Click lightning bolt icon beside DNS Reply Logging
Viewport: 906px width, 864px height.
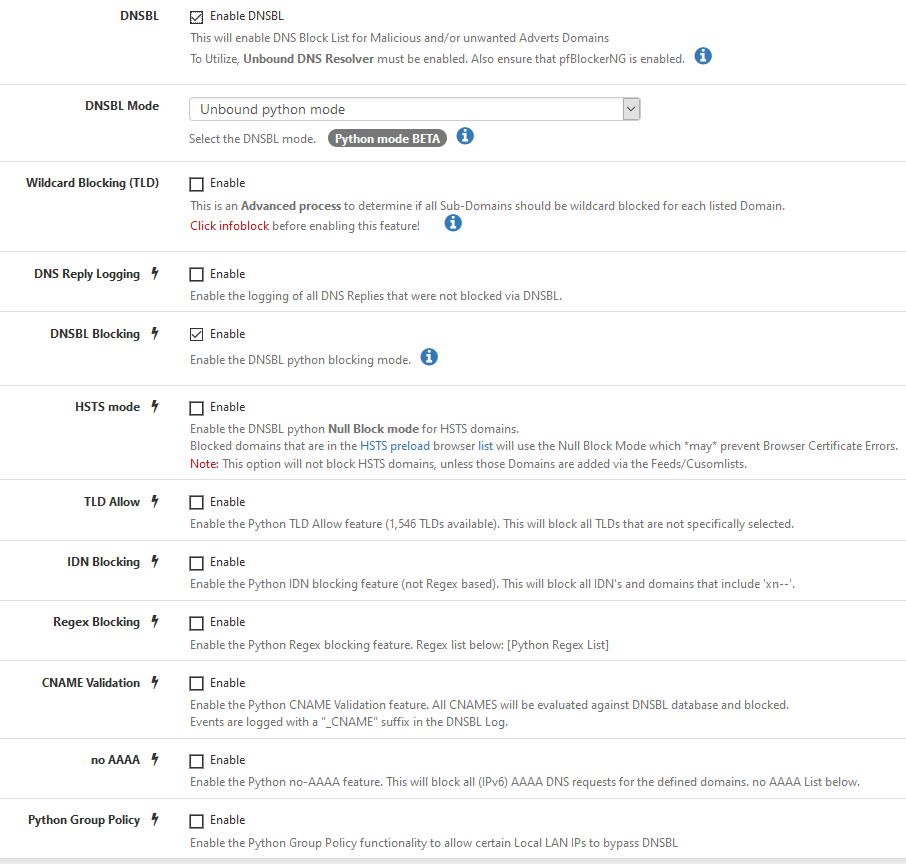pyautogui.click(x=155, y=274)
